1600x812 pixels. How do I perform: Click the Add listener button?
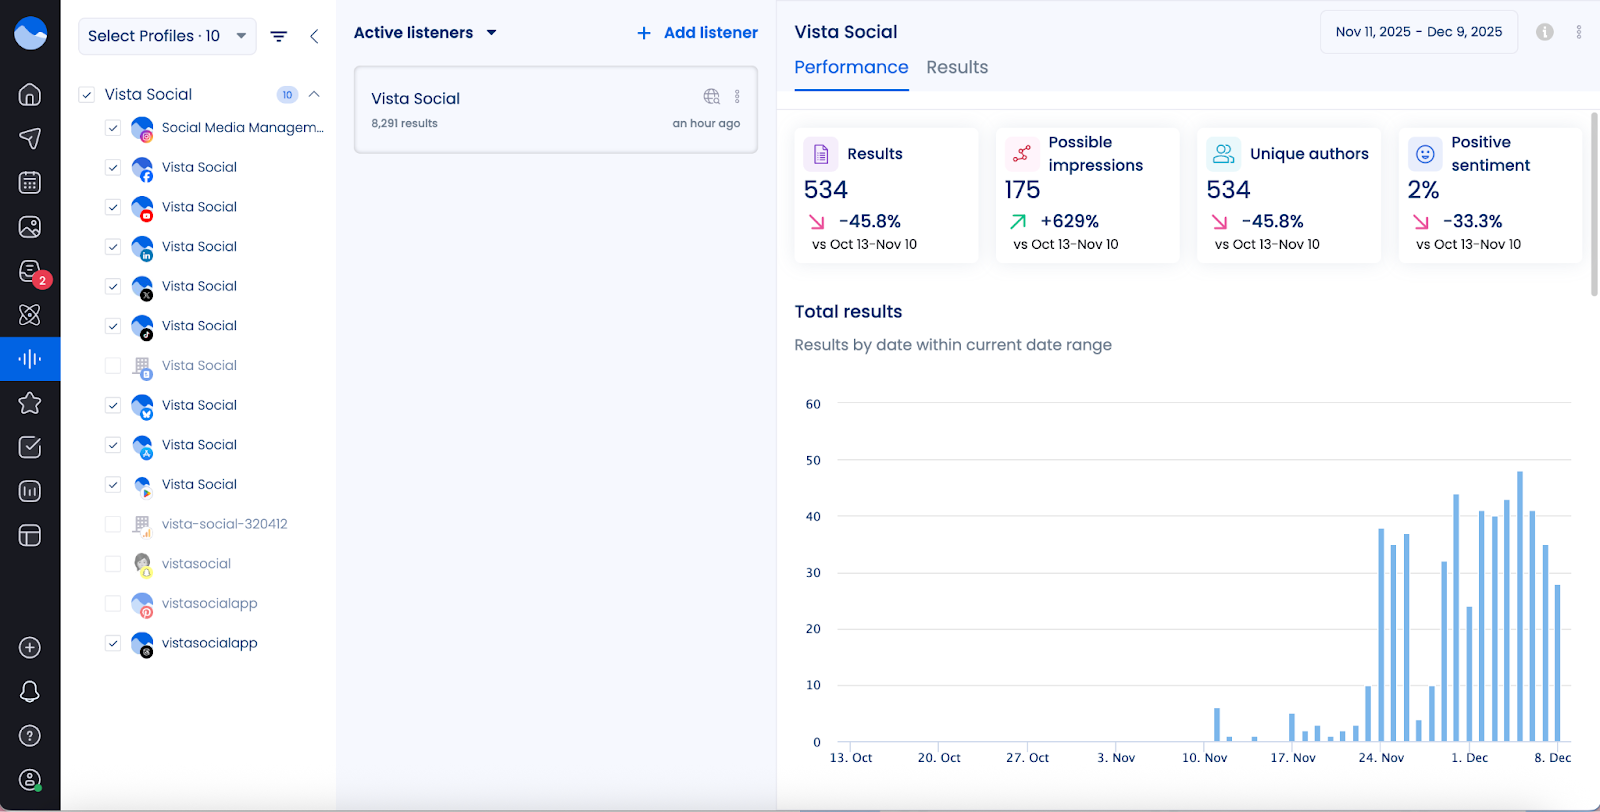(x=698, y=33)
